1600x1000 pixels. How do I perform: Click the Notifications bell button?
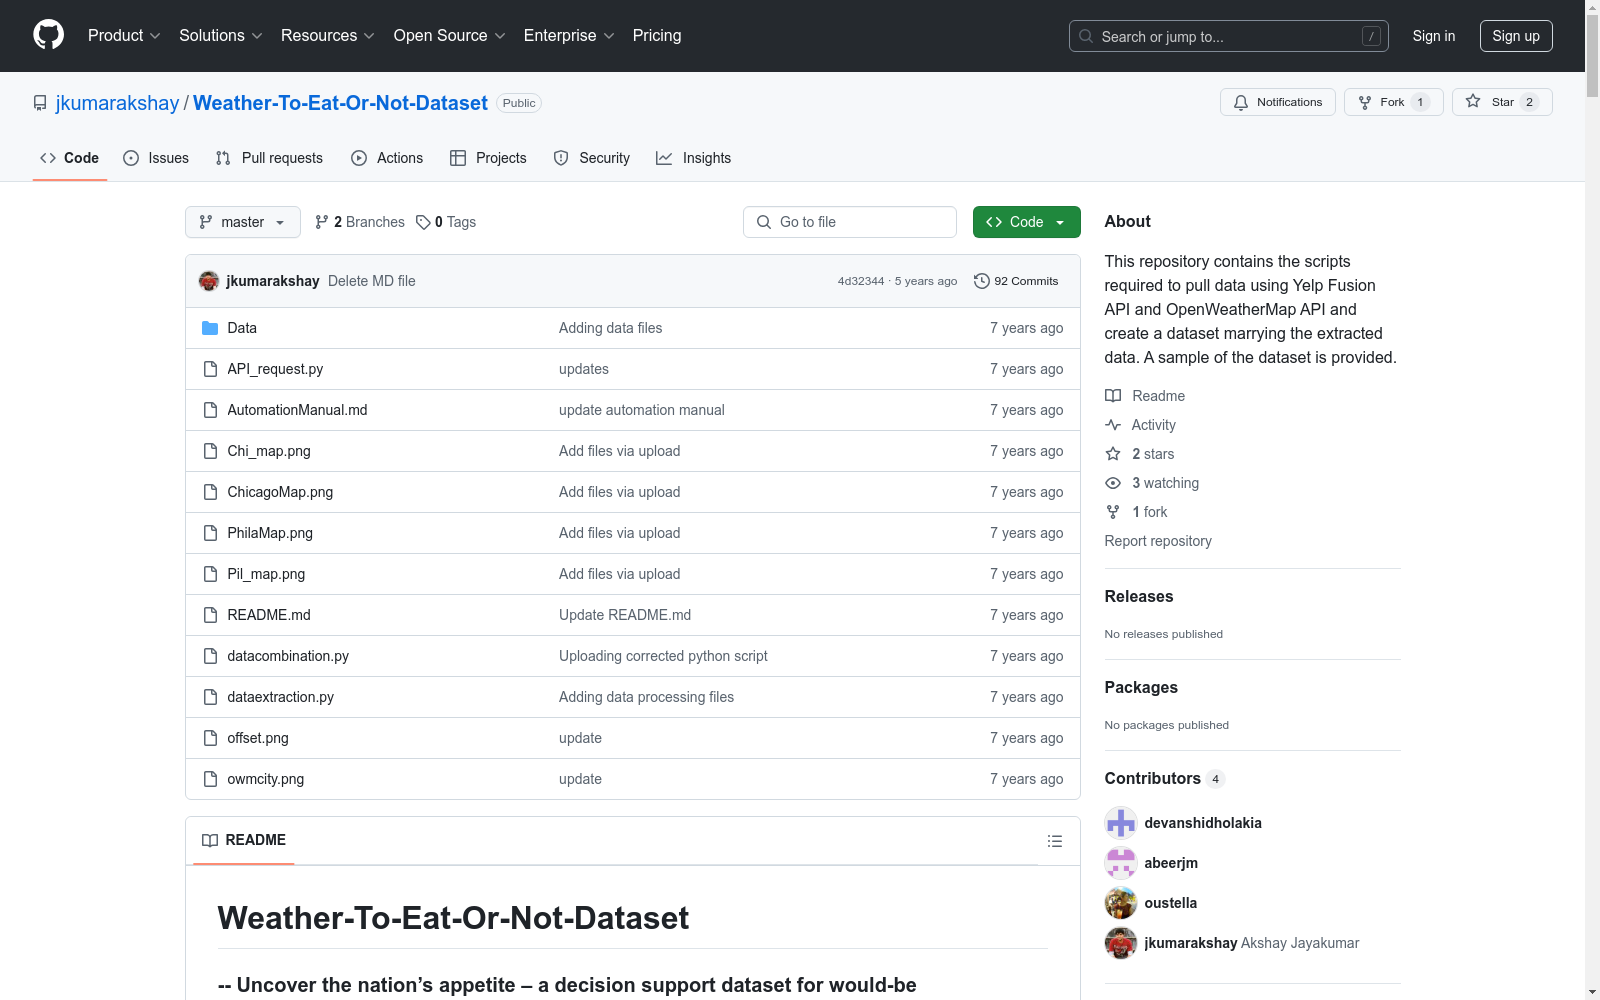tap(1277, 102)
